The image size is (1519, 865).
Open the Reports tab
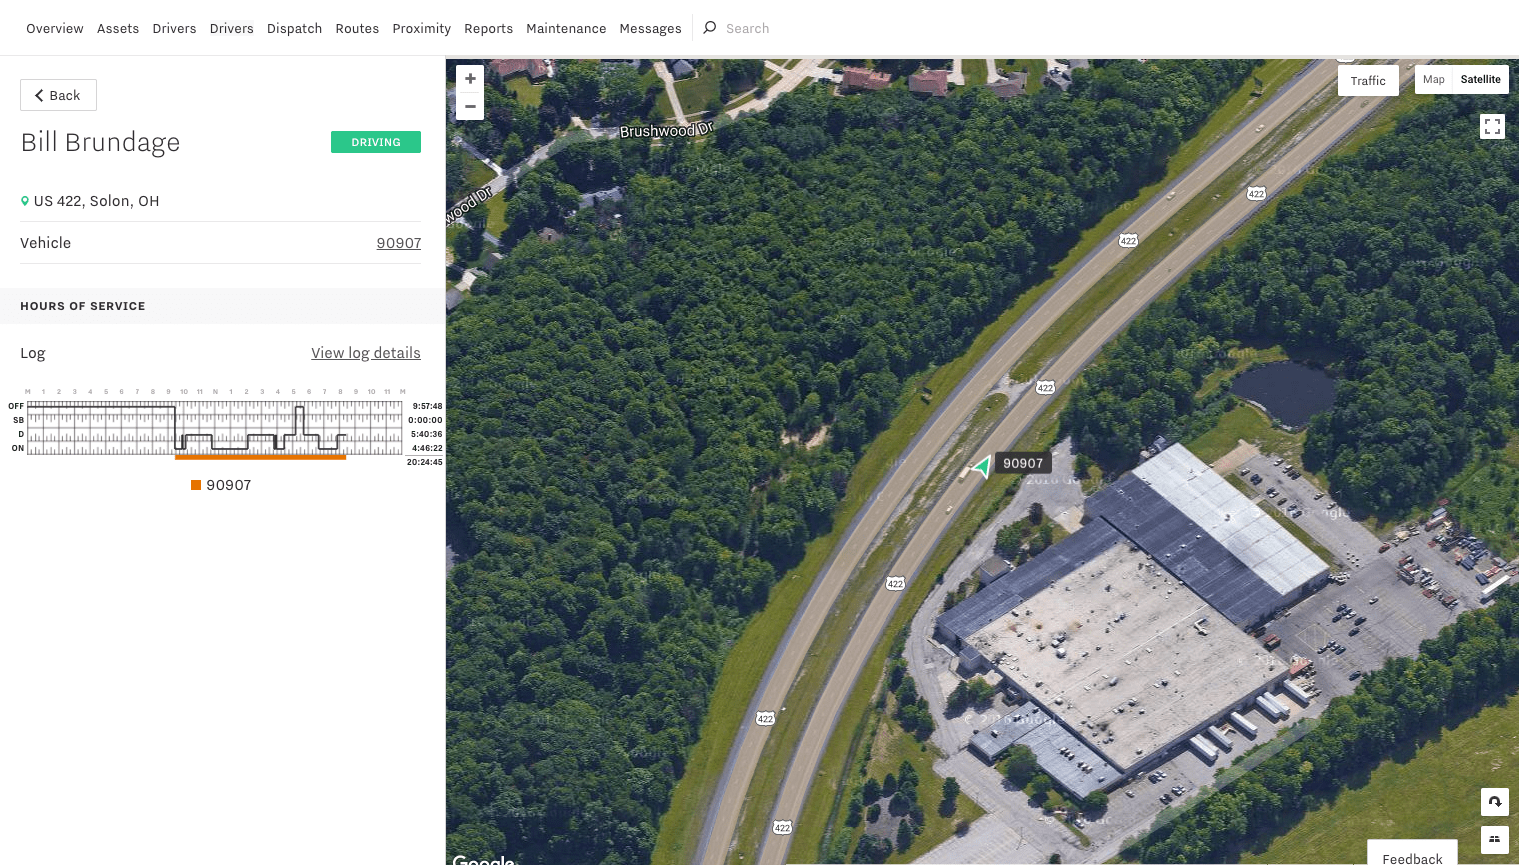[x=488, y=29]
